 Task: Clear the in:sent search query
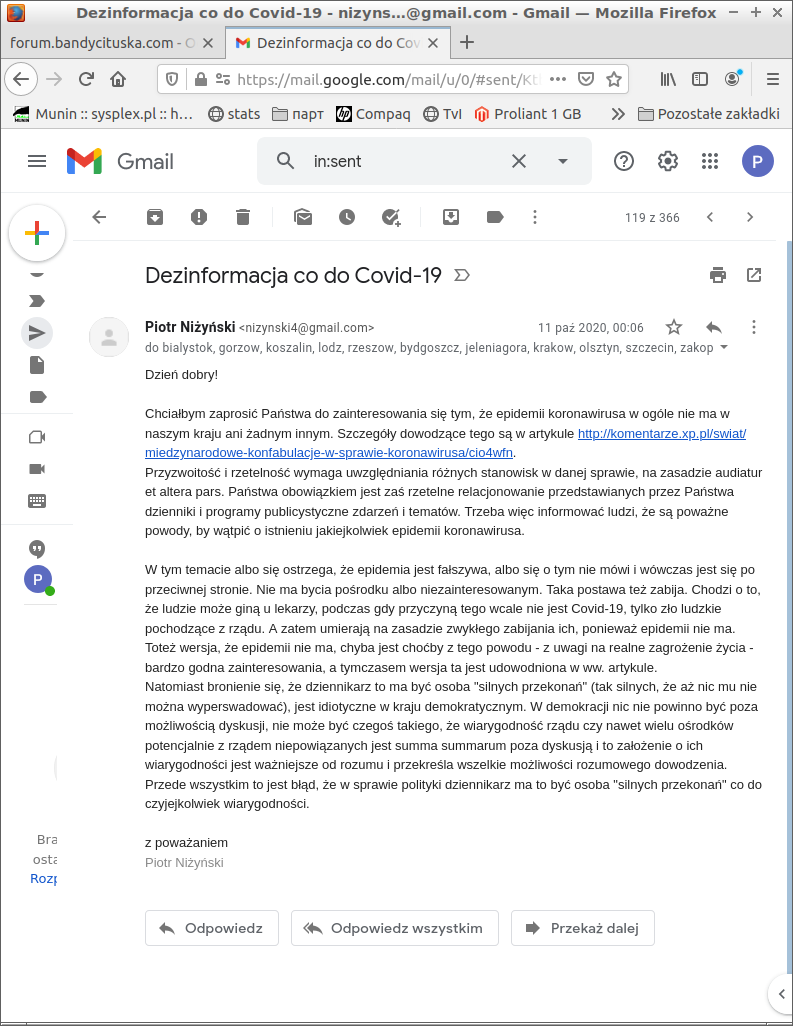[x=519, y=161]
